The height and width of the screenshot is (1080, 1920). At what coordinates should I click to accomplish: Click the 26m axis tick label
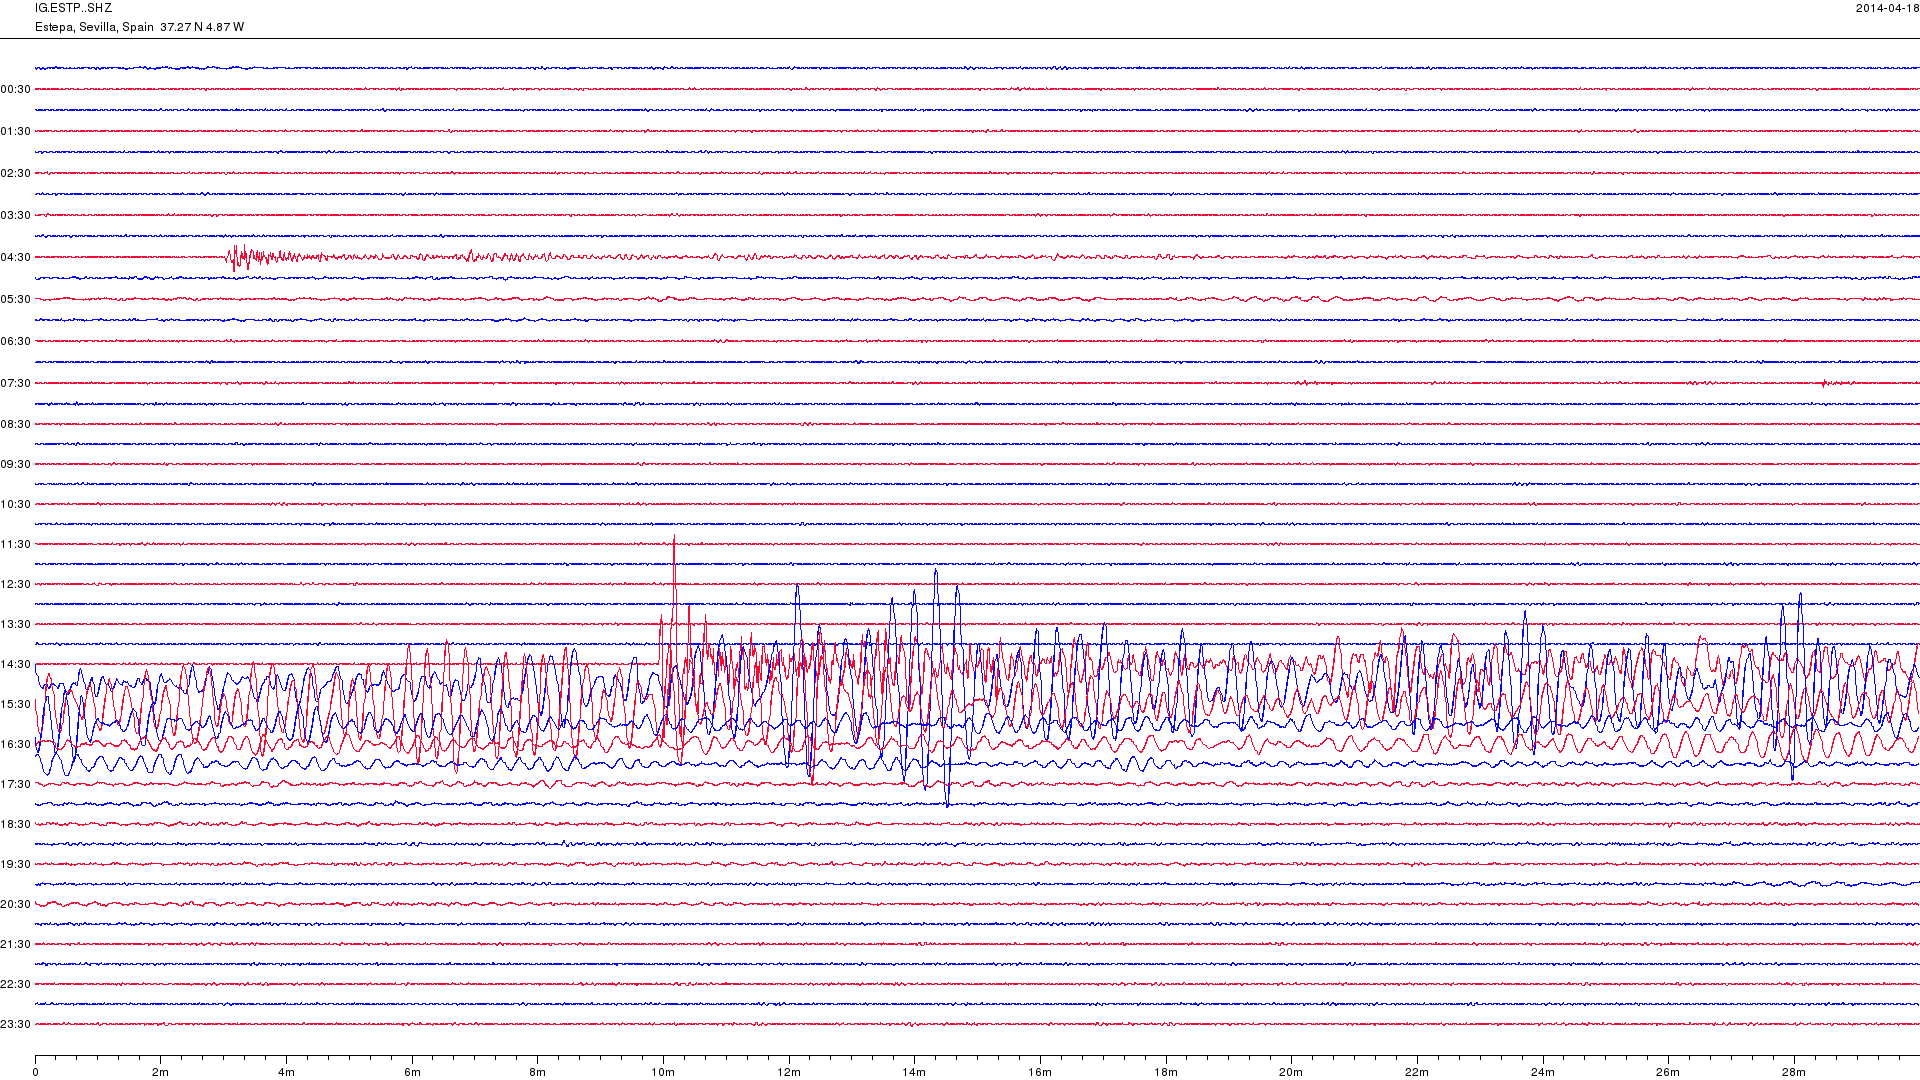(x=1668, y=1072)
